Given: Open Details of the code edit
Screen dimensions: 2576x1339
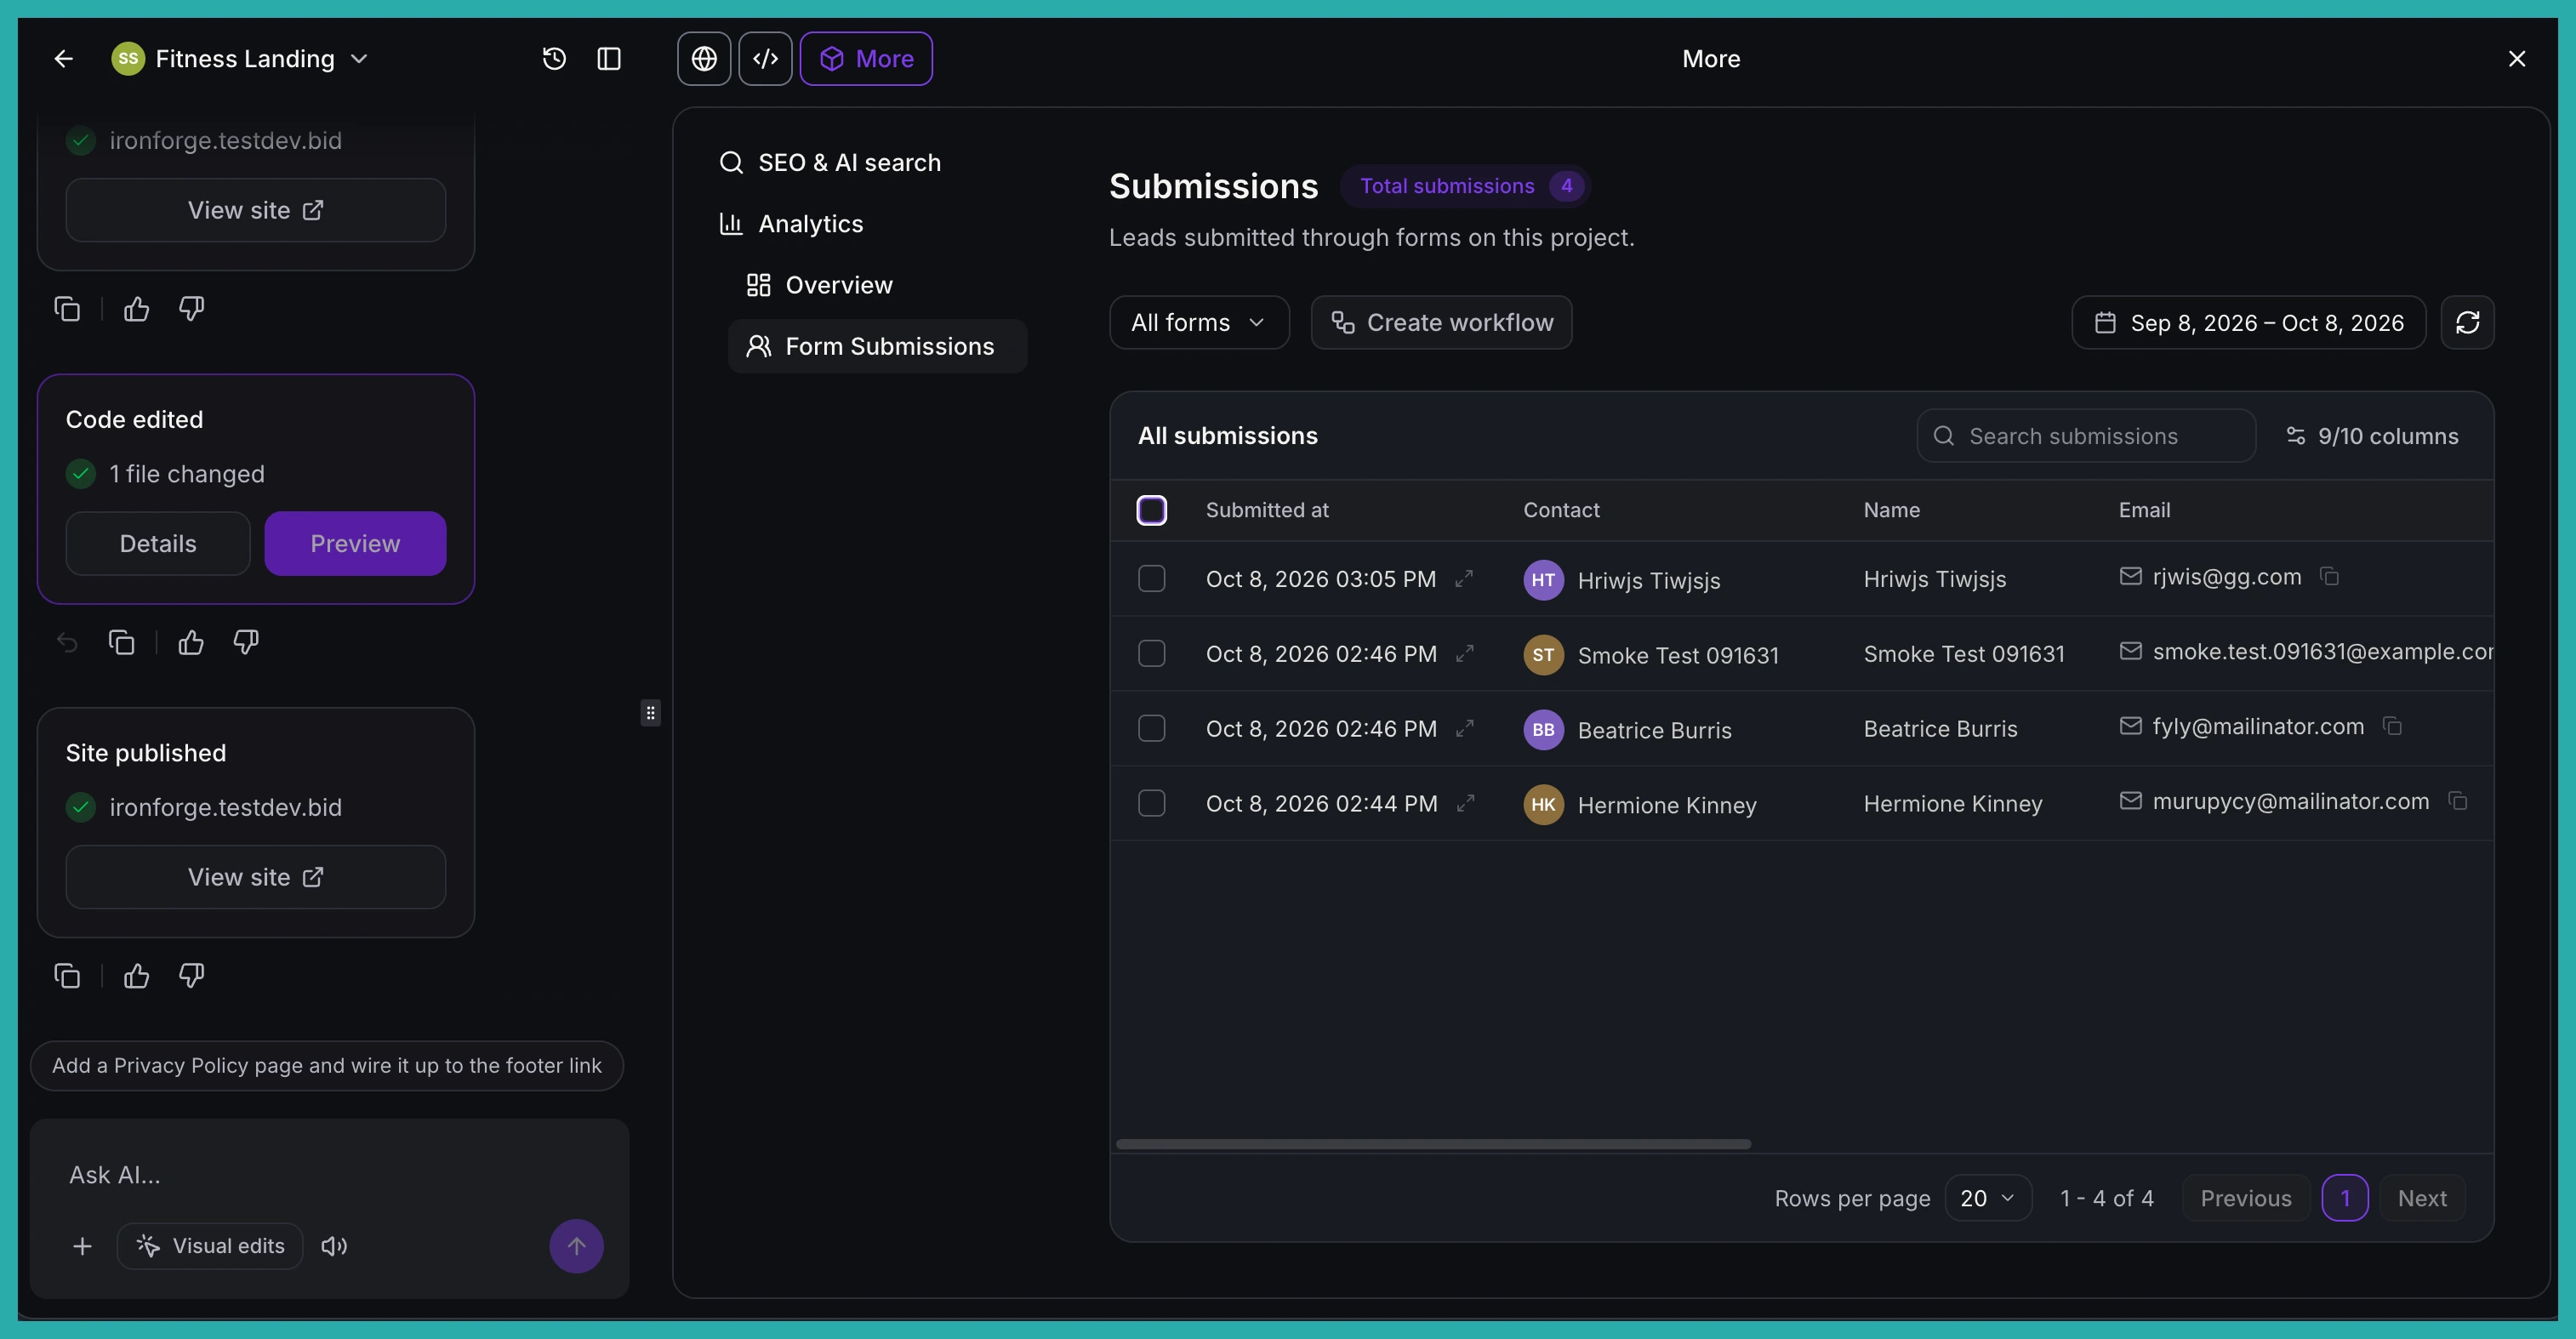Looking at the screenshot, I should [158, 544].
